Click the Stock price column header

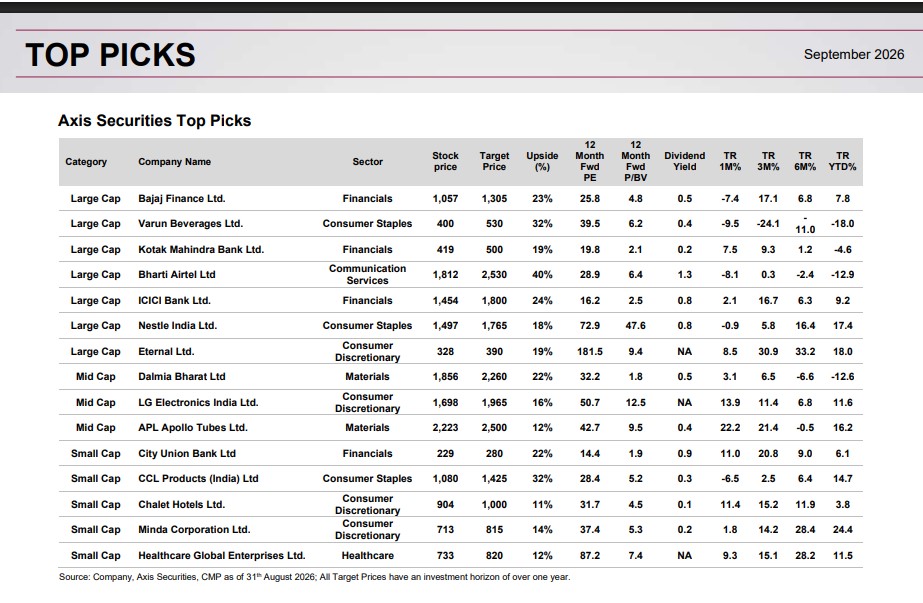(445, 161)
